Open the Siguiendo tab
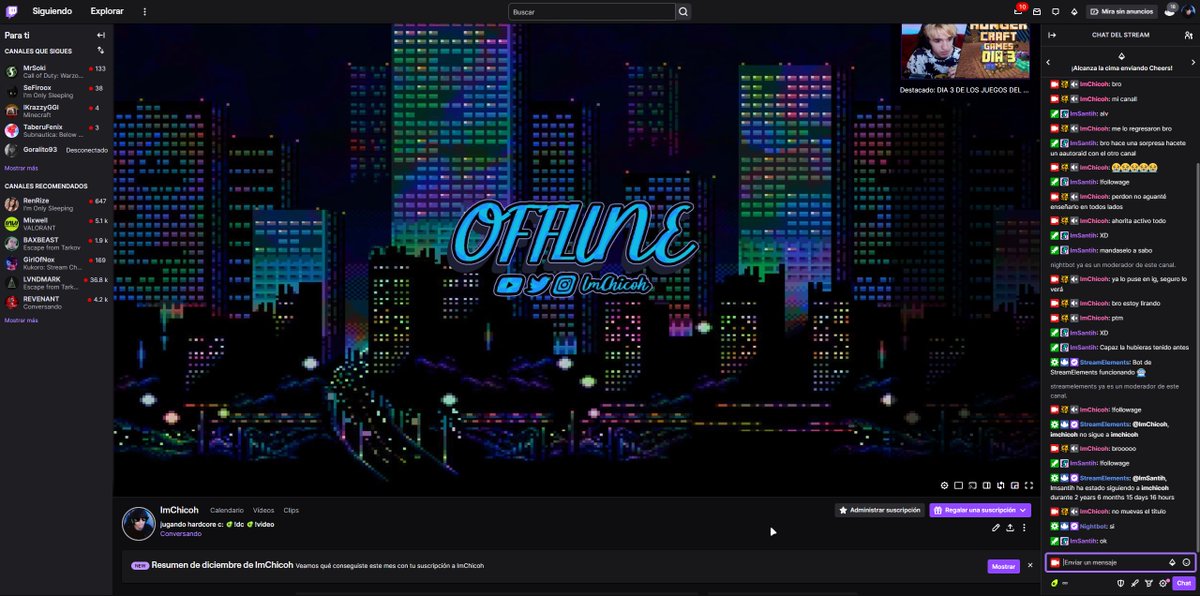Screen dimensions: 1200x596 click(x=52, y=11)
